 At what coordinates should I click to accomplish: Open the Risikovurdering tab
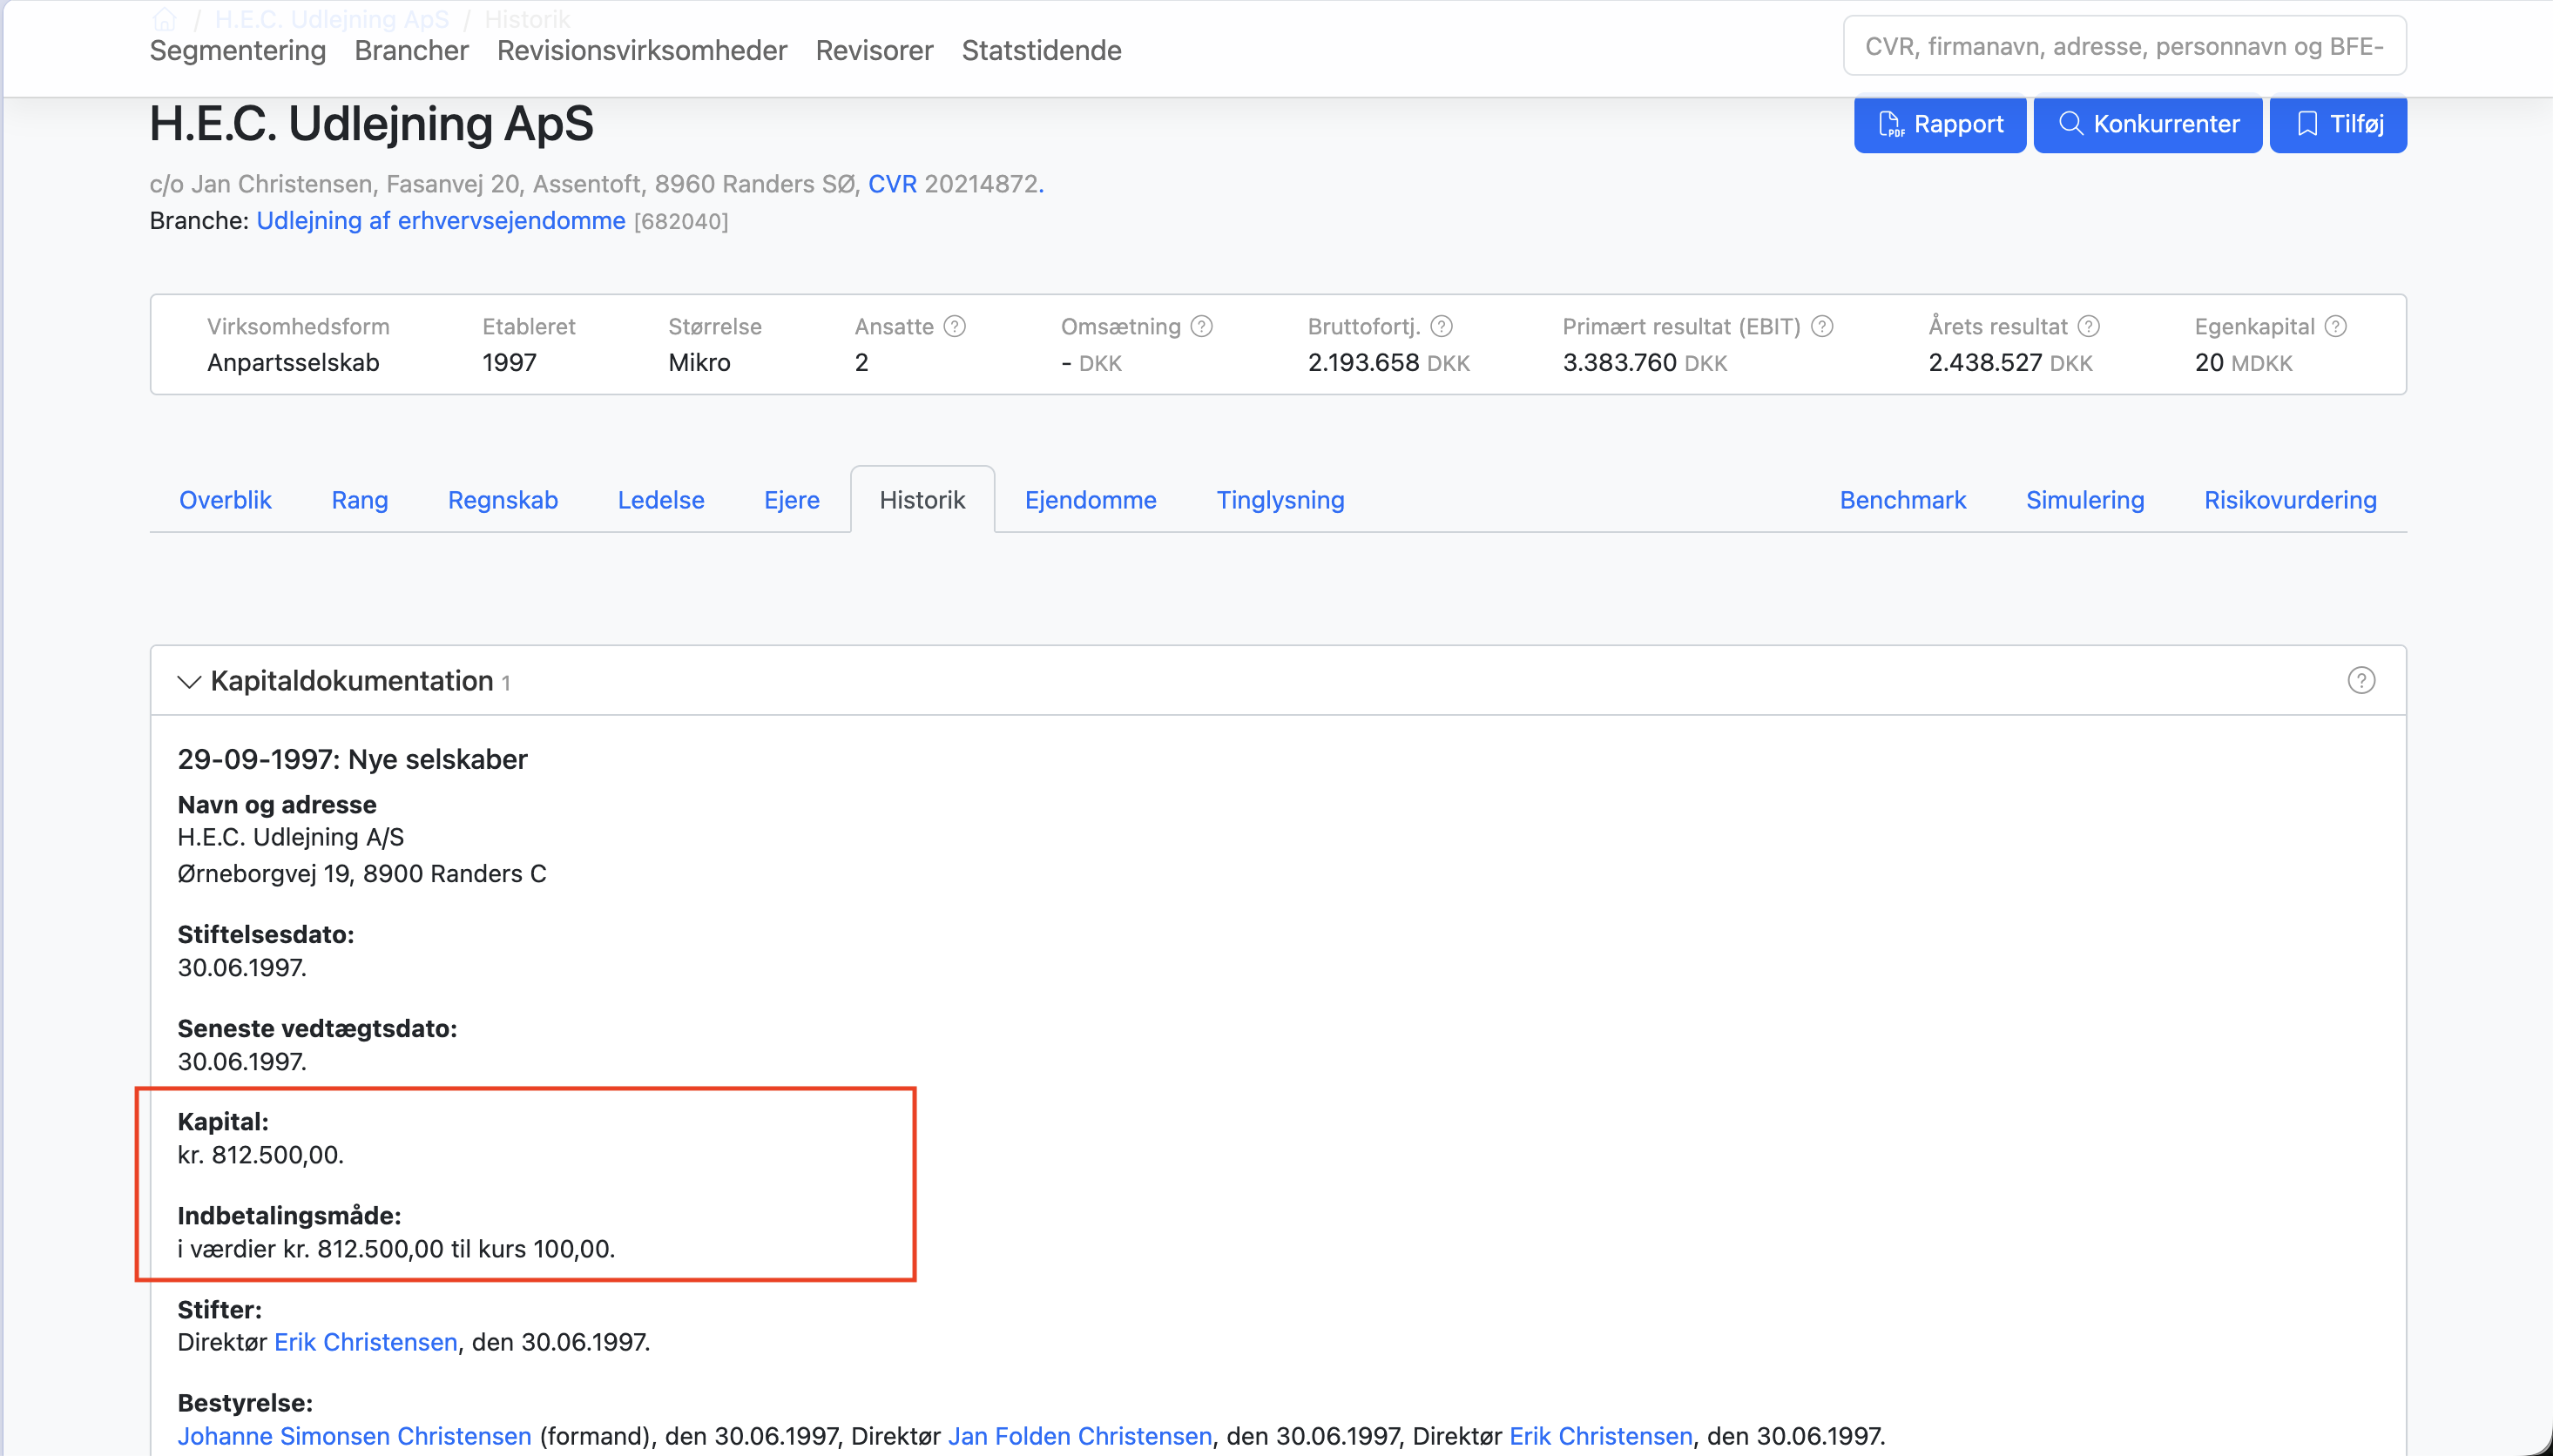(x=2290, y=500)
